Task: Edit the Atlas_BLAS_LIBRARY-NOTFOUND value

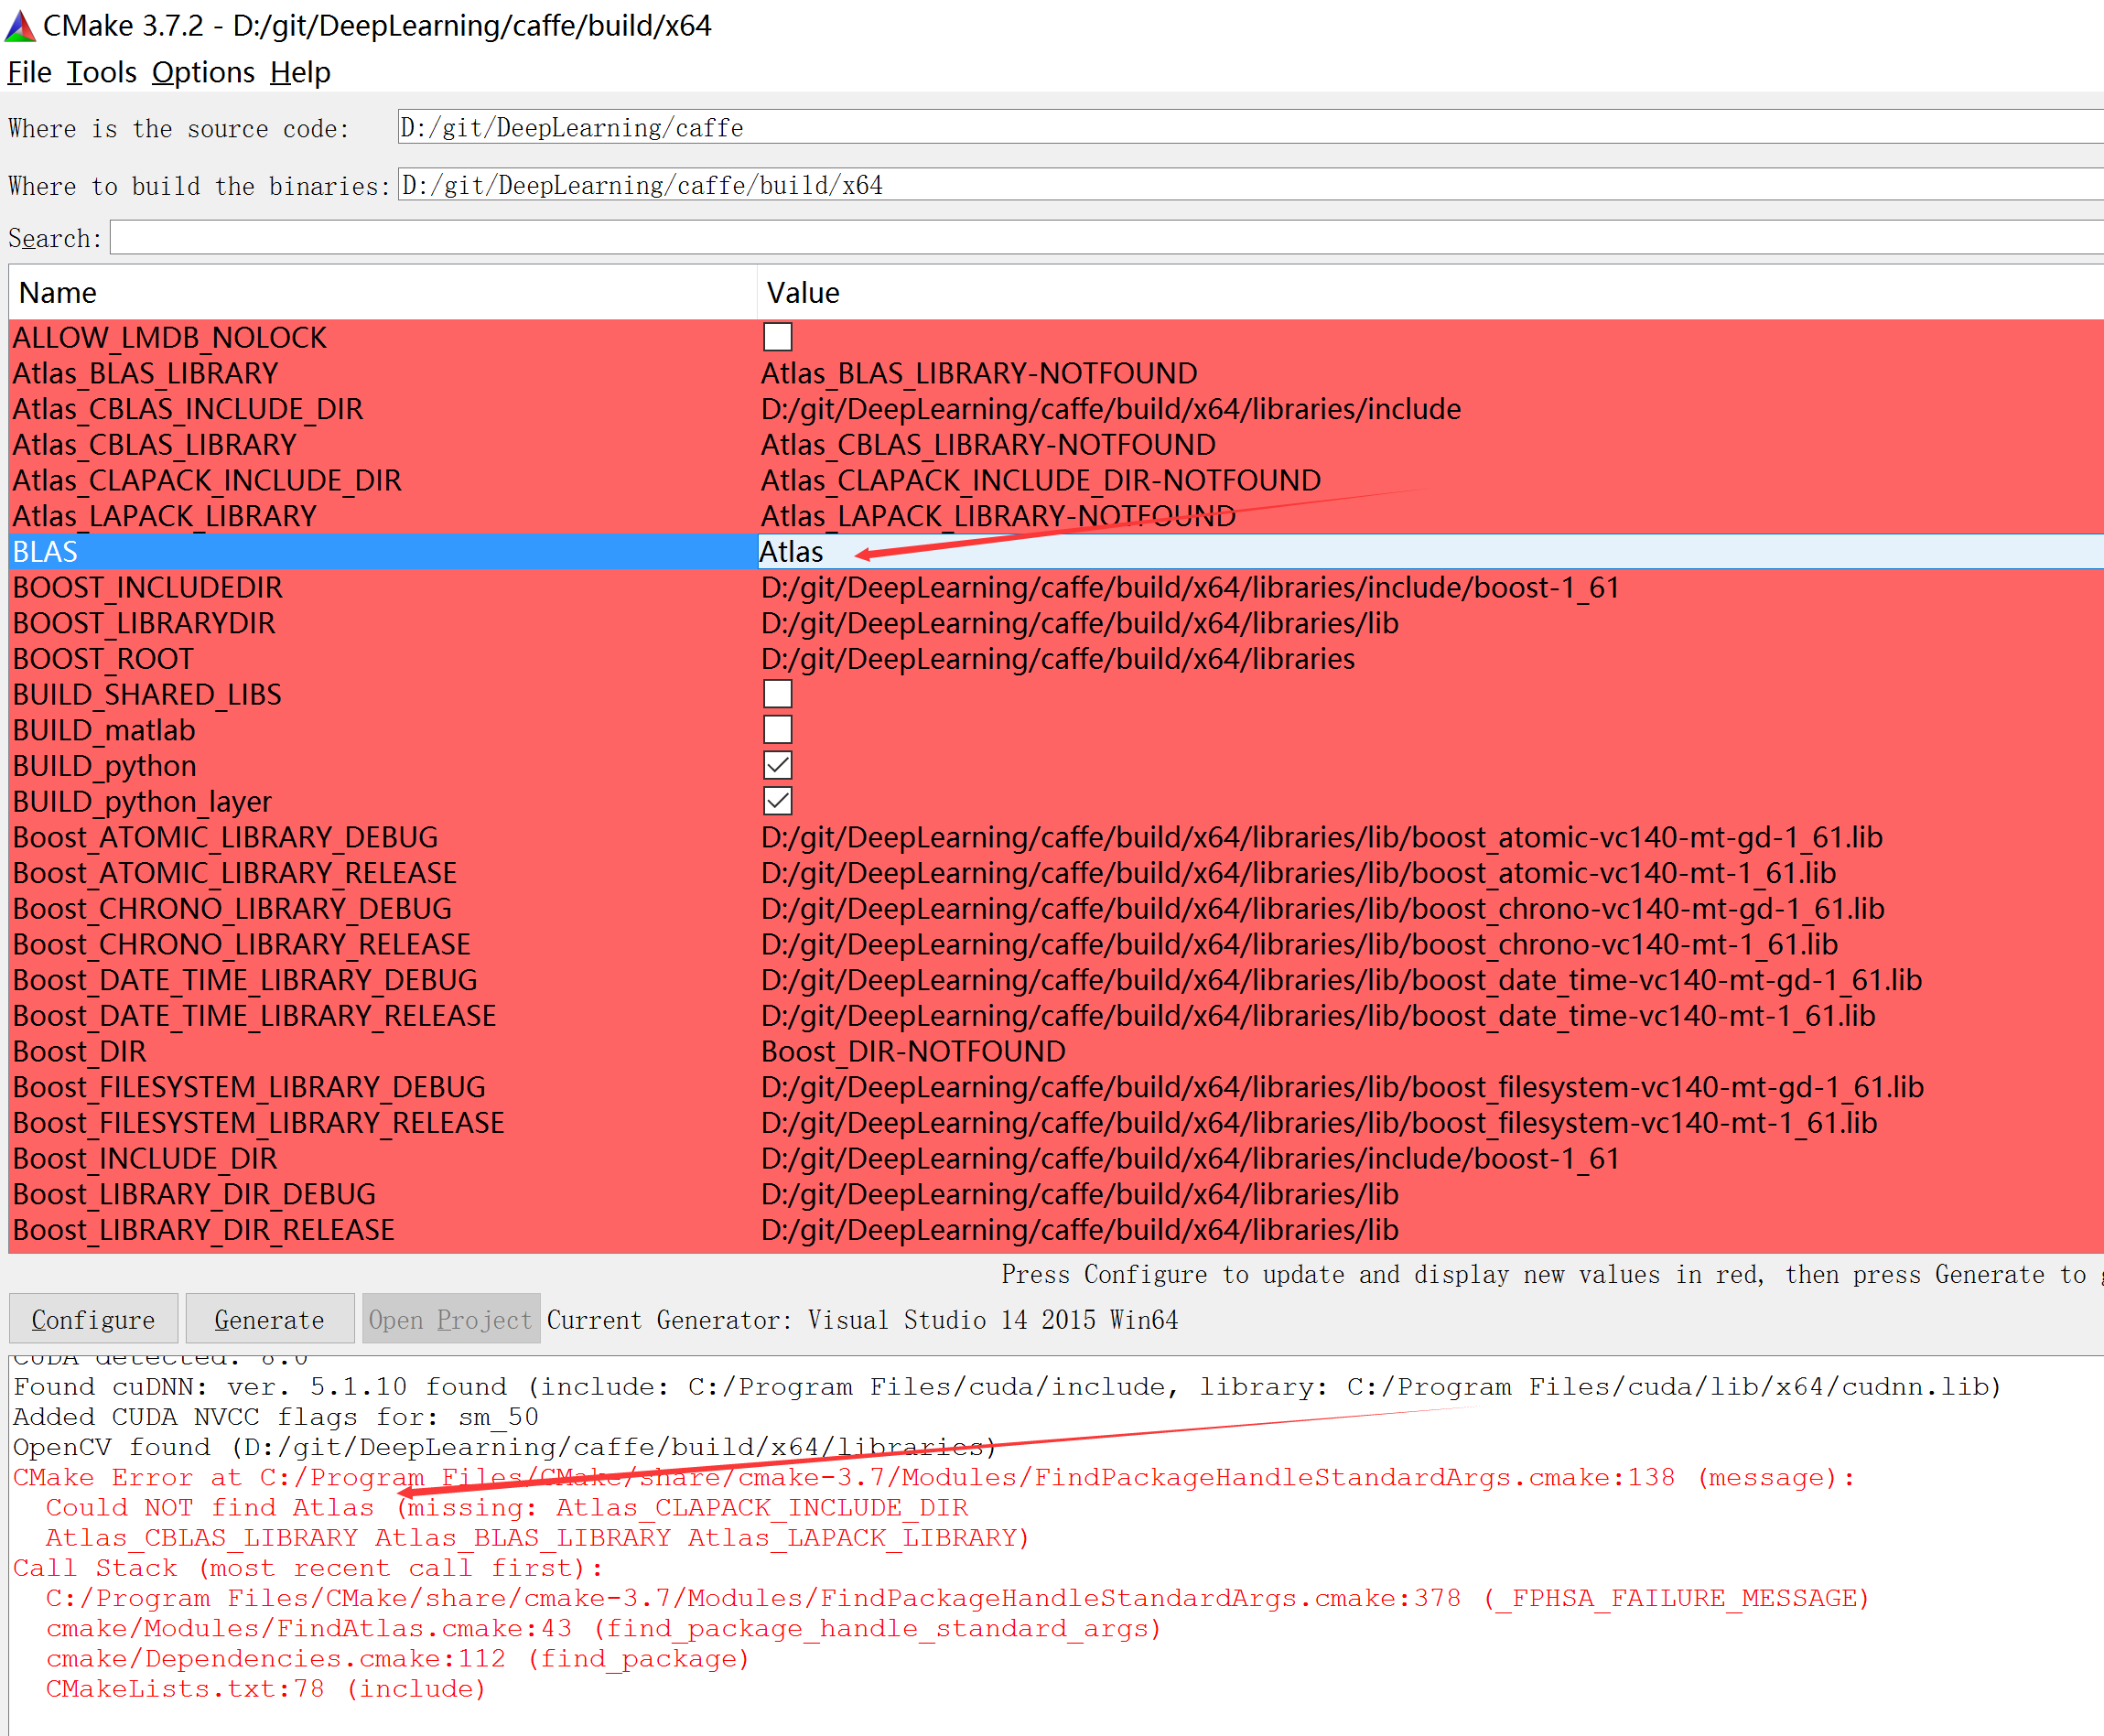Action: [x=1430, y=373]
